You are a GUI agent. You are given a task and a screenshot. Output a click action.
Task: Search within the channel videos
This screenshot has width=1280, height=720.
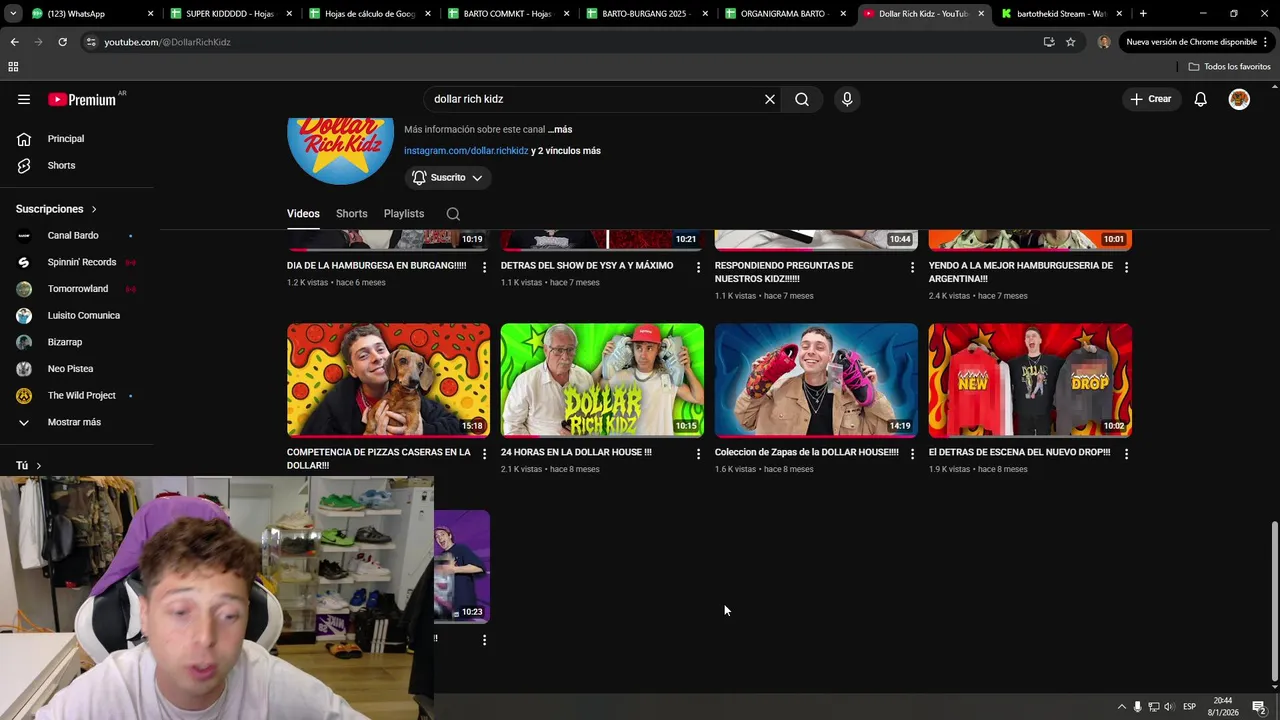(453, 214)
